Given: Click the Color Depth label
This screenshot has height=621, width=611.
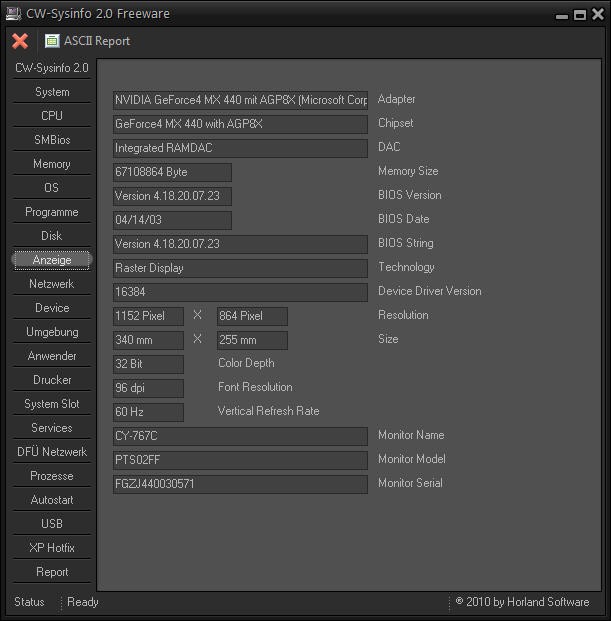Looking at the screenshot, I should (x=246, y=363).
